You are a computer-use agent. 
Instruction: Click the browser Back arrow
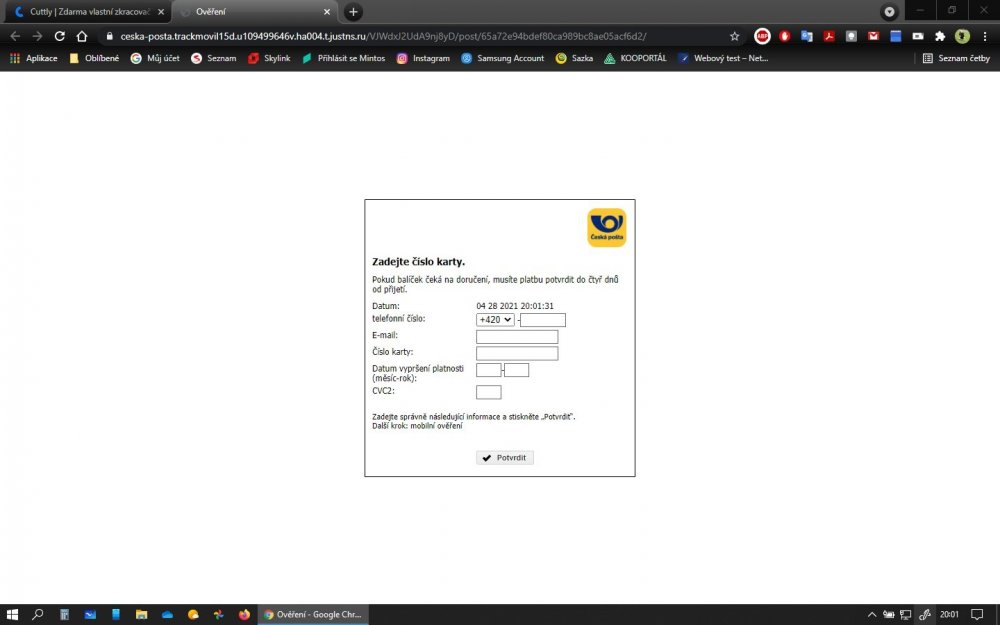(15, 36)
